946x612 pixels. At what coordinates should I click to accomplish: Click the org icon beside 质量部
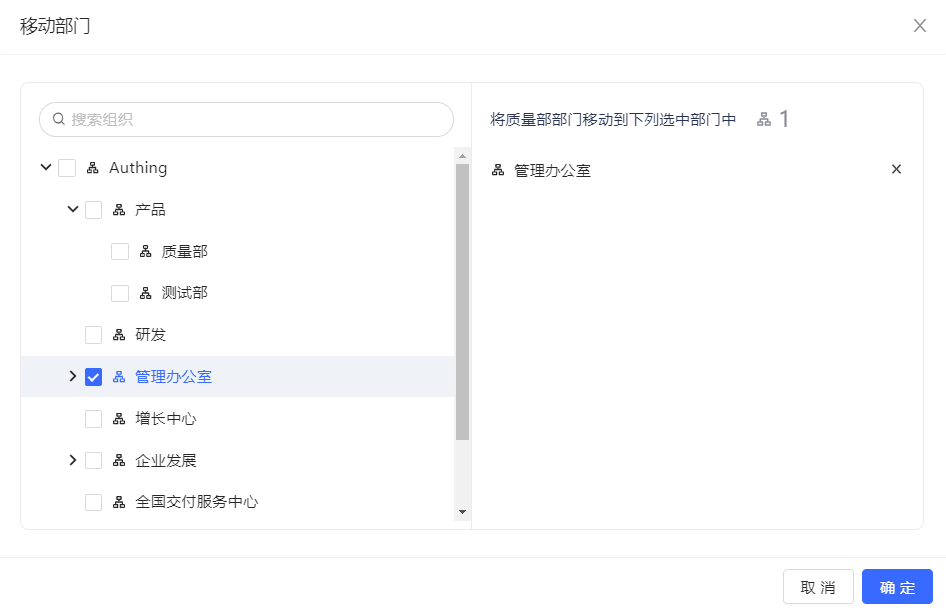(145, 251)
